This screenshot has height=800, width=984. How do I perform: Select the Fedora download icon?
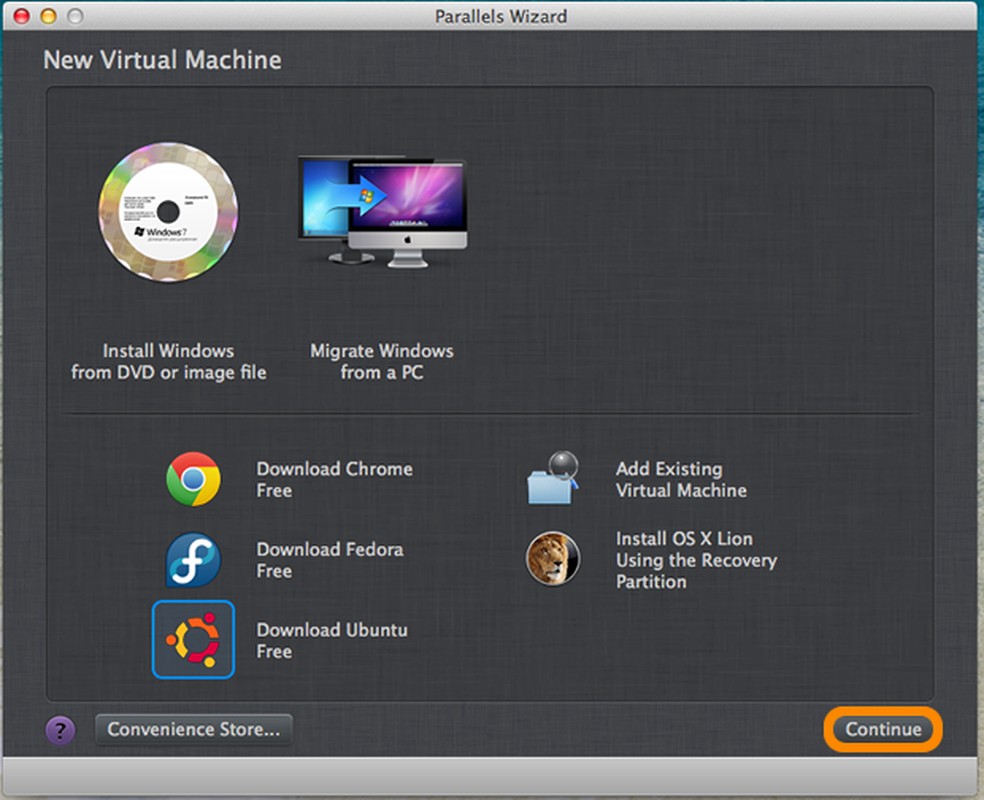[193, 560]
